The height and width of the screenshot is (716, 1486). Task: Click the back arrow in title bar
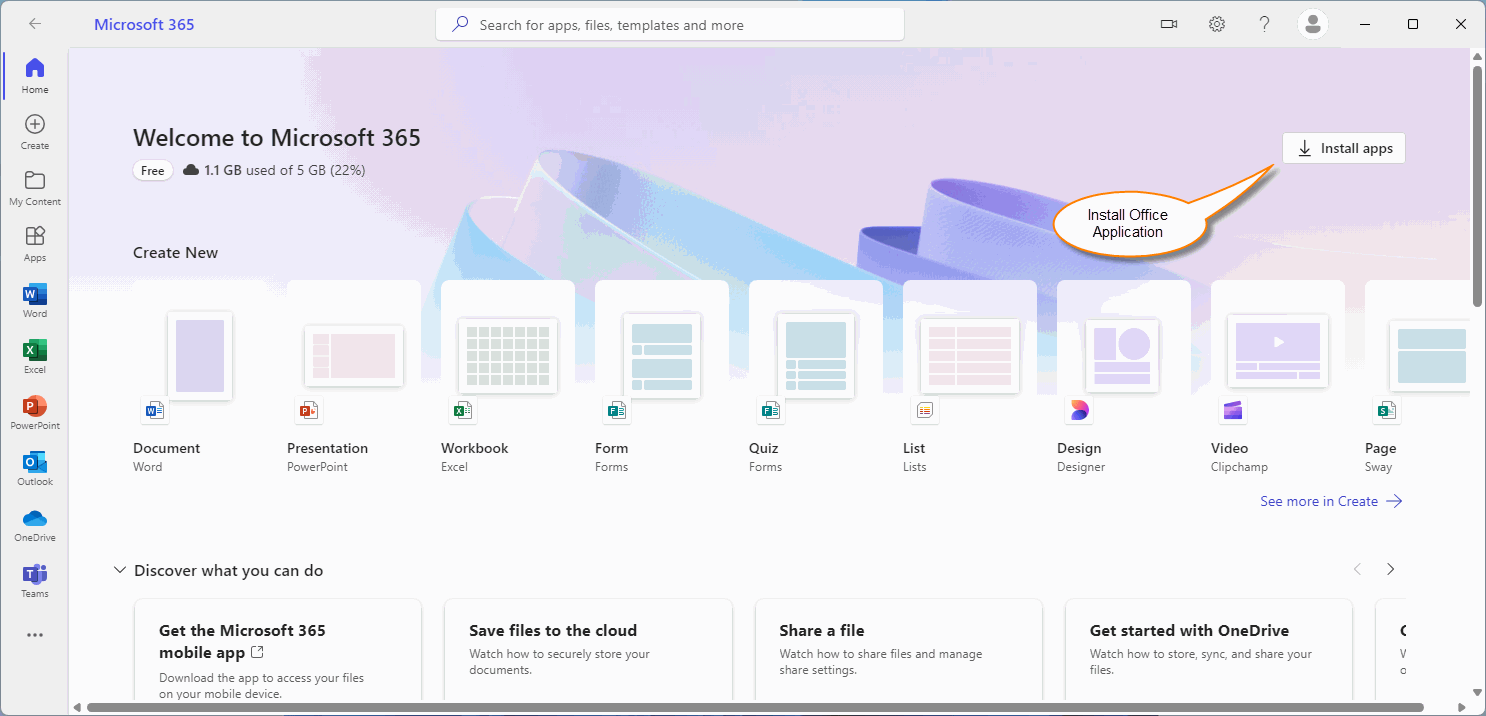(35, 24)
